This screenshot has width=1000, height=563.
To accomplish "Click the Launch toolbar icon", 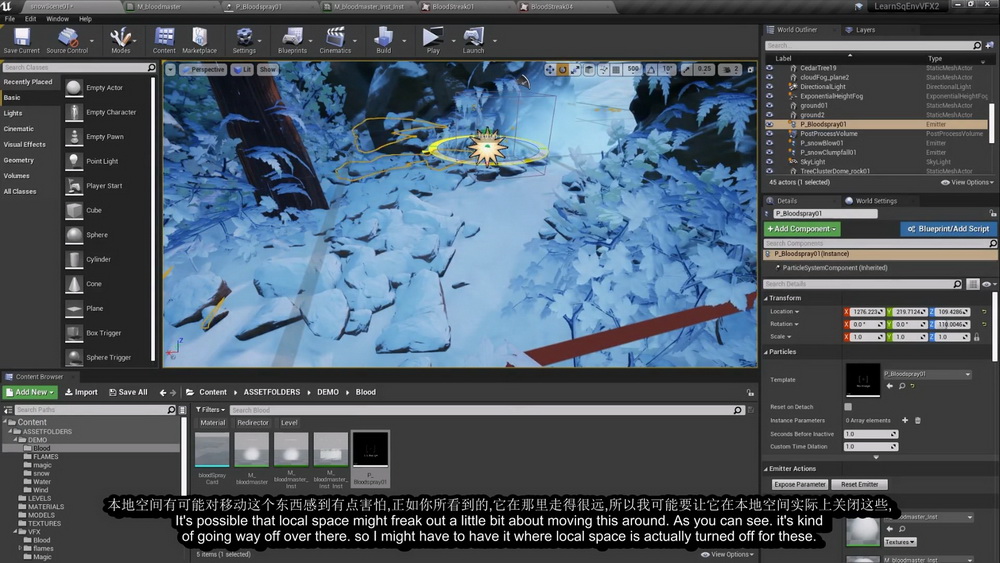I will (473, 41).
